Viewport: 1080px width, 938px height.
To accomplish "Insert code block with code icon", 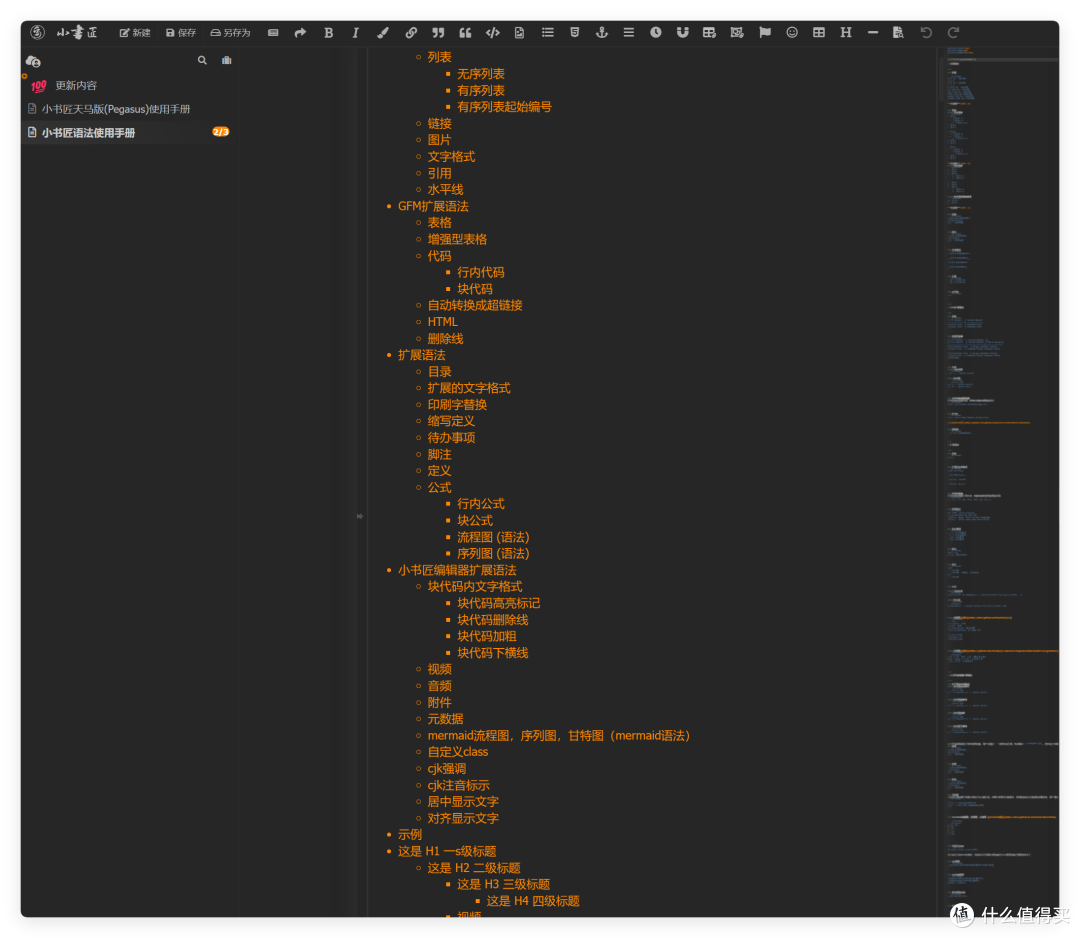I will click(x=492, y=32).
